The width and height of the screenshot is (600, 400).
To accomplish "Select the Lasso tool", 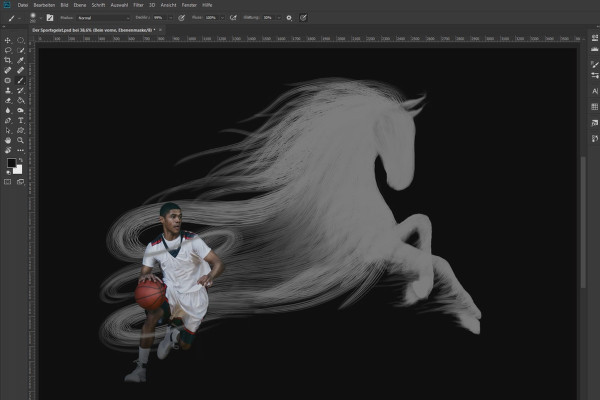I will coord(8,50).
